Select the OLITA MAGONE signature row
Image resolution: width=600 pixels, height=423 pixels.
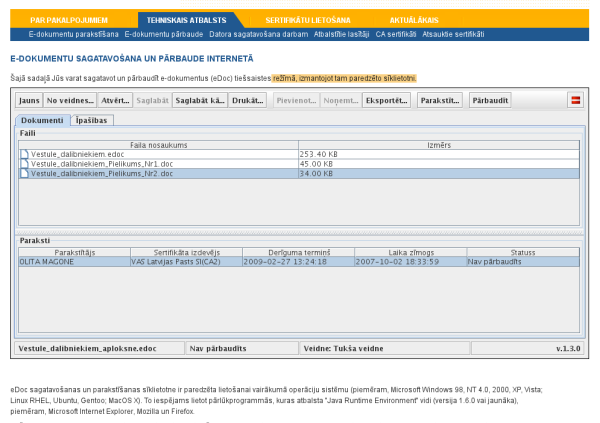299,262
